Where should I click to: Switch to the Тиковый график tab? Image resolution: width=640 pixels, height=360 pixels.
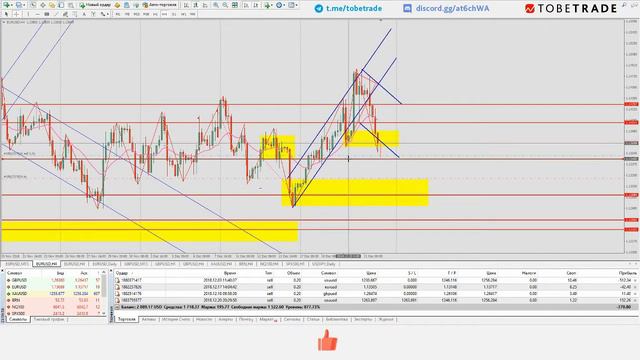point(49,319)
